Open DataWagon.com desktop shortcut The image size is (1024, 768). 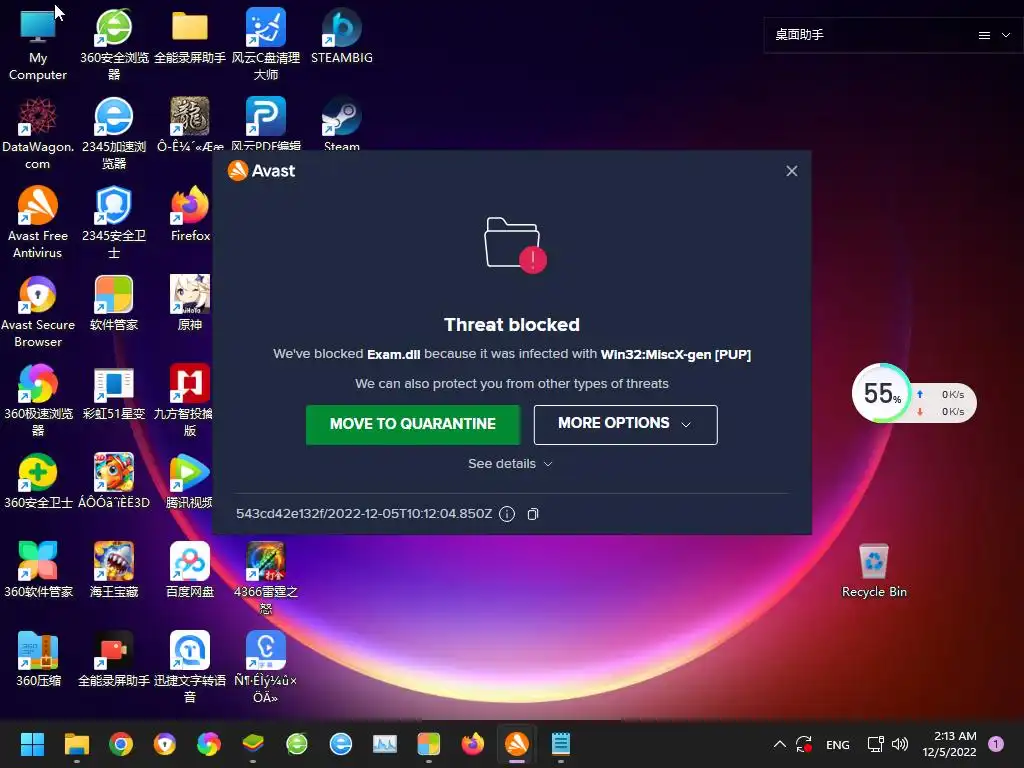pyautogui.click(x=38, y=133)
